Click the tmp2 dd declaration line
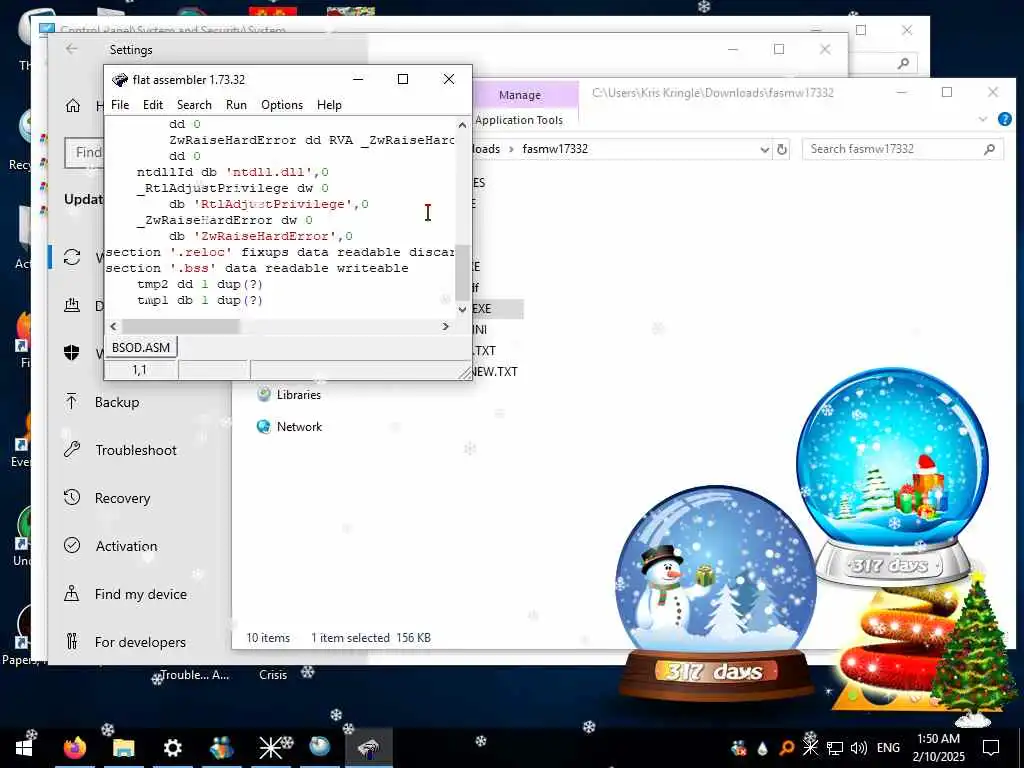Viewport: 1024px width, 768px height. (x=200, y=285)
